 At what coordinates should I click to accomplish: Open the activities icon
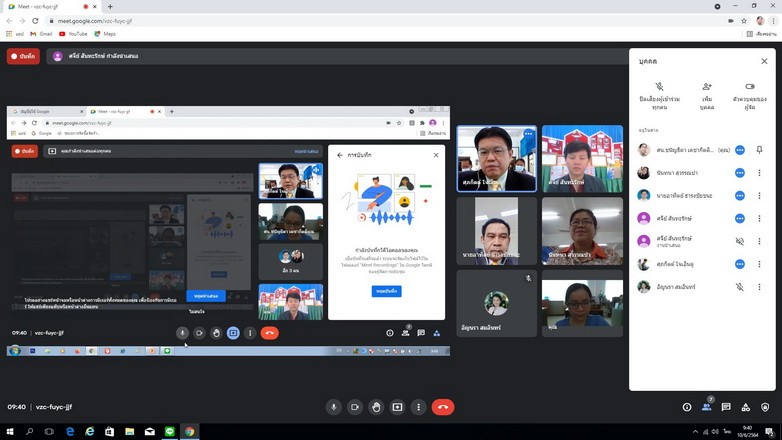[x=746, y=407]
